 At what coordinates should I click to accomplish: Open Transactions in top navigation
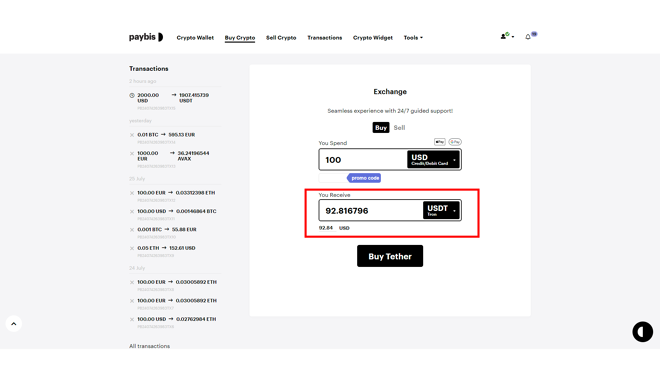click(325, 37)
